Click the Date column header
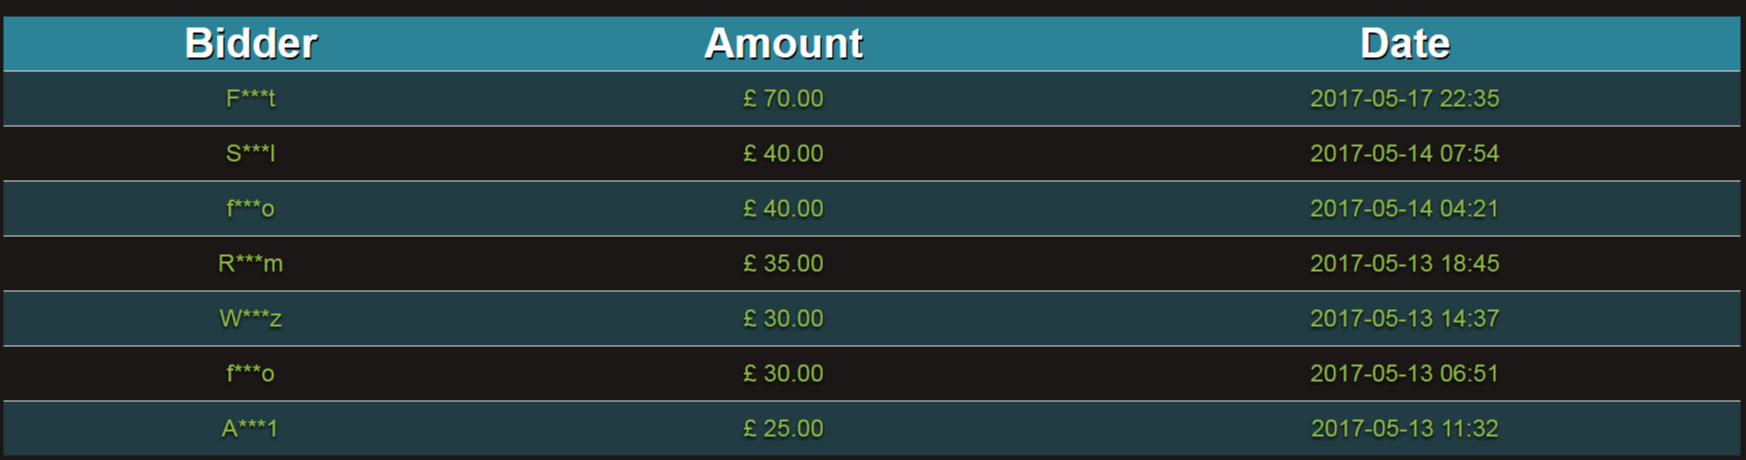Viewport: 1746px width, 460px height. pyautogui.click(x=1404, y=43)
